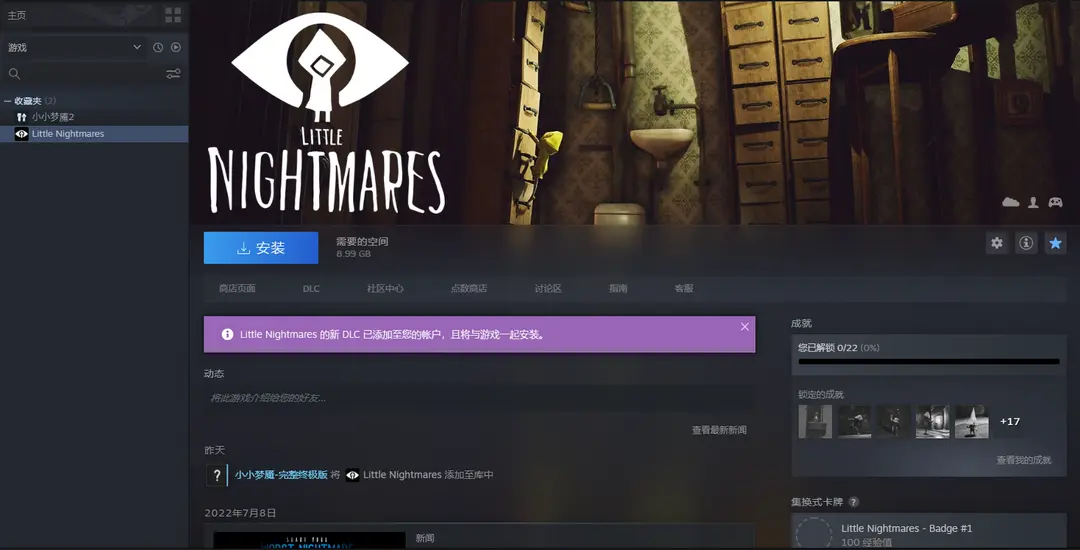This screenshot has width=1080, height=550.
Task: Open the 点数商店 tab
Action: click(x=469, y=288)
